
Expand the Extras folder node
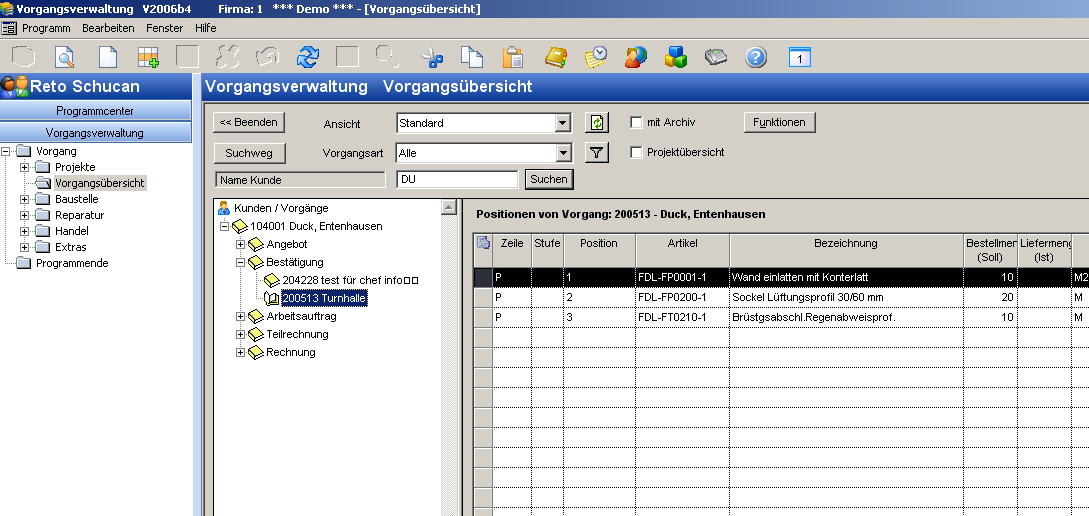pos(25,247)
